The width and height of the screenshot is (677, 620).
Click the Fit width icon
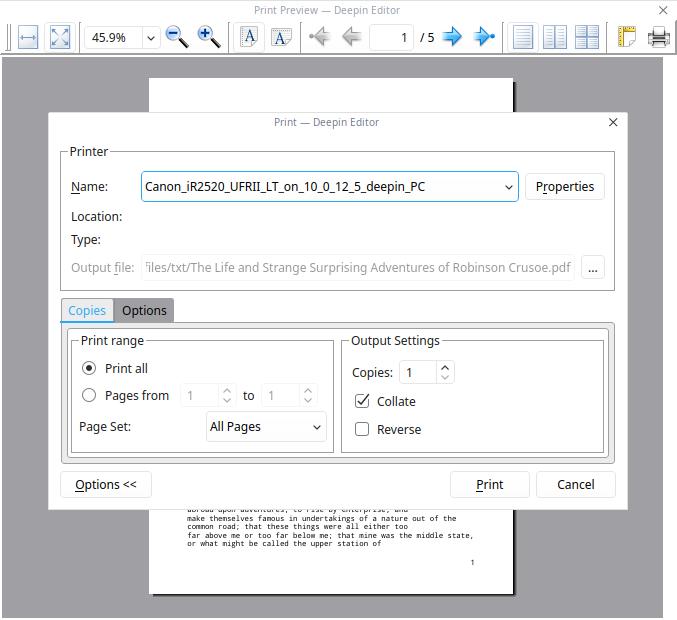pos(28,37)
